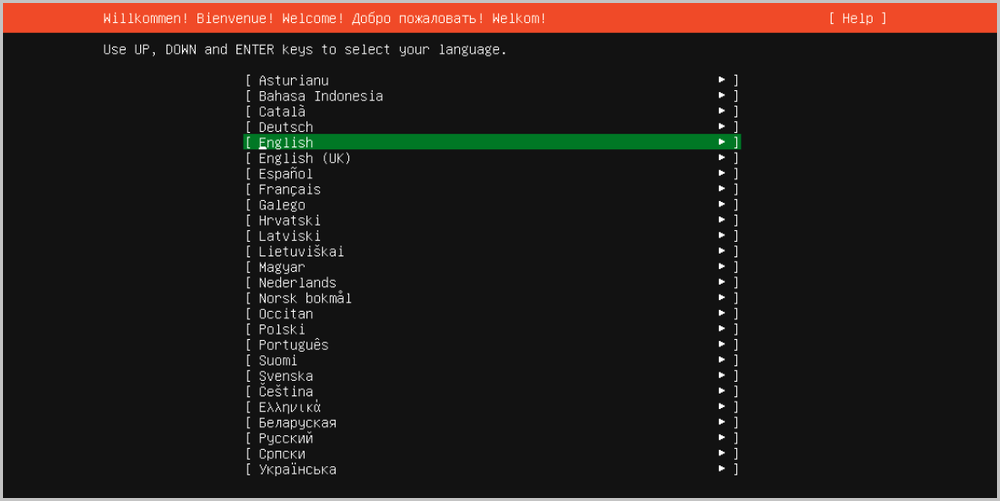This screenshot has width=1000, height=501.
Task: Expand the Hrvatski entry arrow
Action: 721,220
